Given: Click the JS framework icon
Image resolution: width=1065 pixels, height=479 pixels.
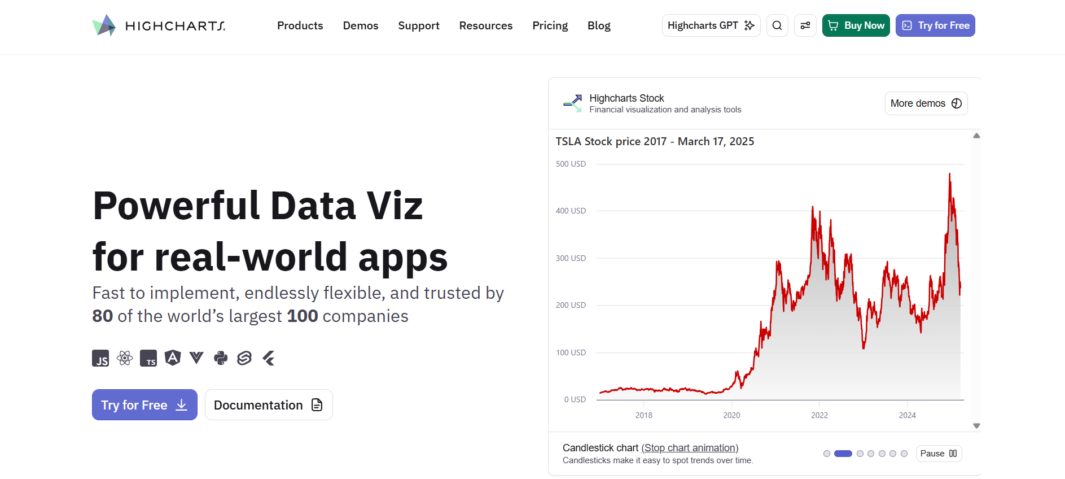Looking at the screenshot, I should coord(101,359).
